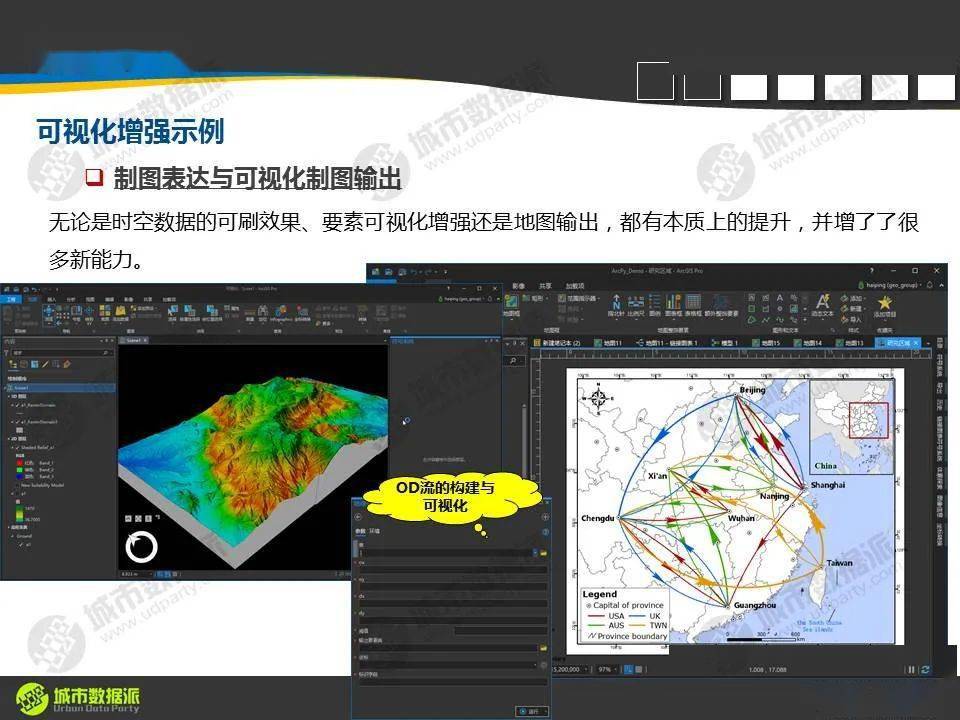Click the on-screen navigator circle in scene

[141, 547]
